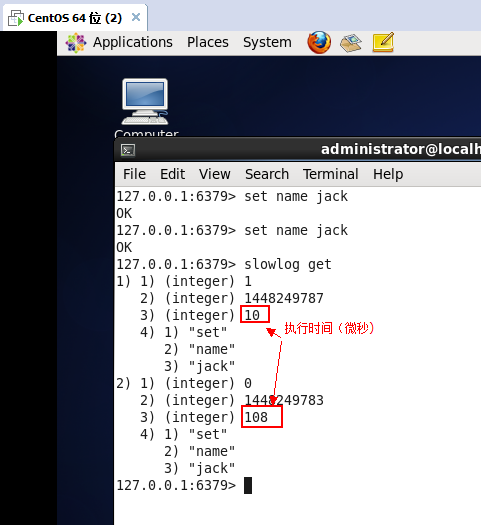Click the second OK response line
This screenshot has height=525, width=481.
click(x=124, y=247)
